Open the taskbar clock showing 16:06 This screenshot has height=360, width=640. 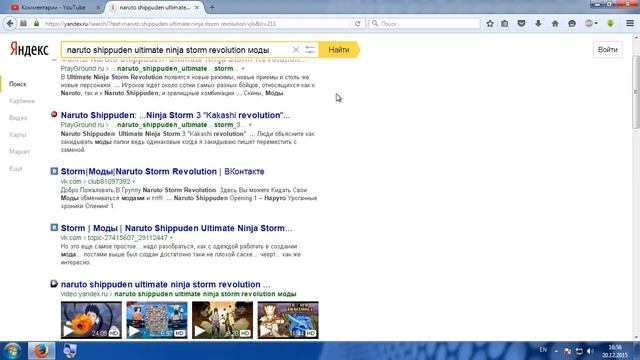(615, 351)
